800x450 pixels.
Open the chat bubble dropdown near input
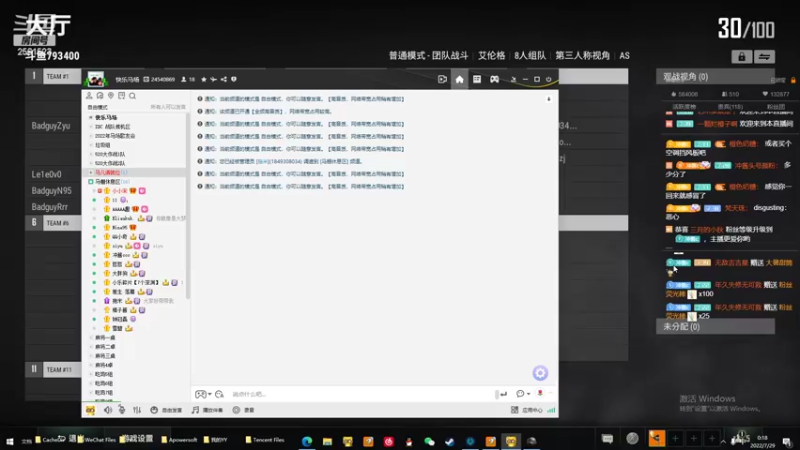coord(523,394)
